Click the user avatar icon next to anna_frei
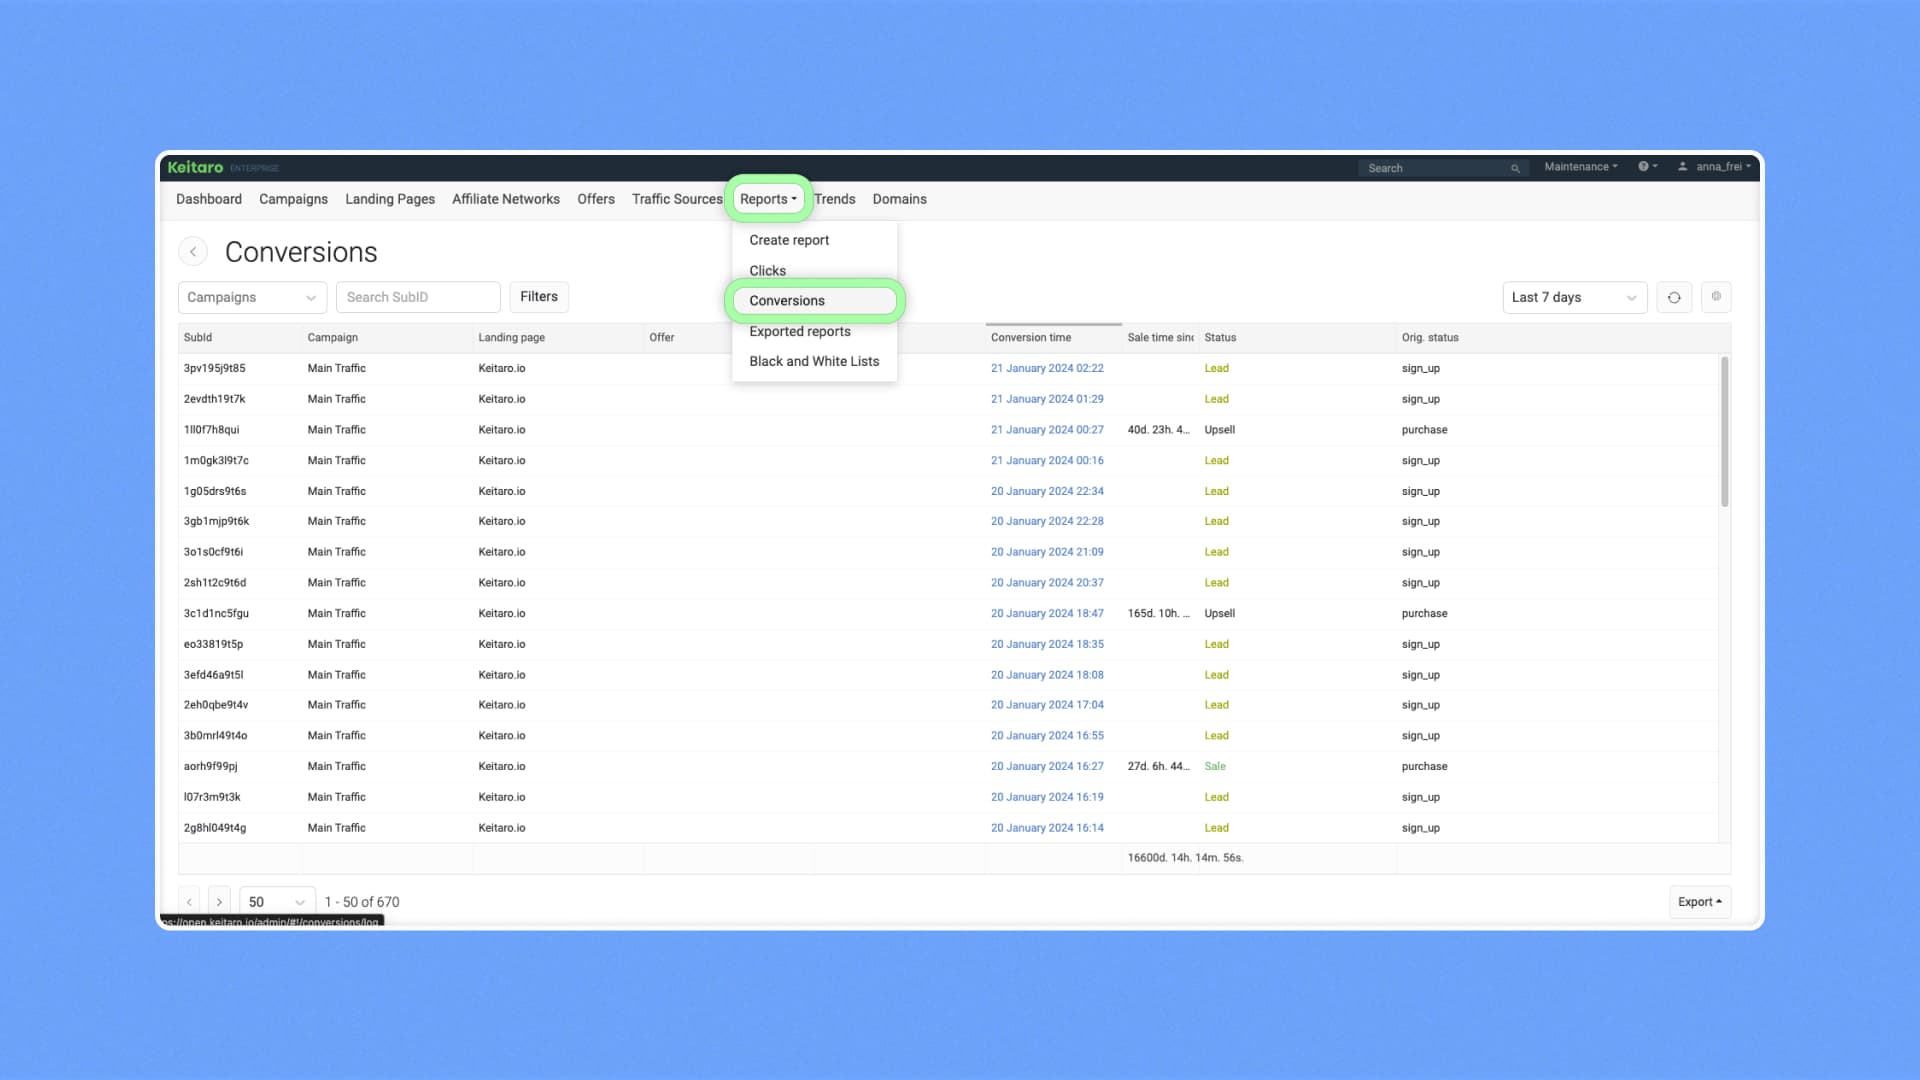The image size is (1920, 1080). pyautogui.click(x=1683, y=167)
